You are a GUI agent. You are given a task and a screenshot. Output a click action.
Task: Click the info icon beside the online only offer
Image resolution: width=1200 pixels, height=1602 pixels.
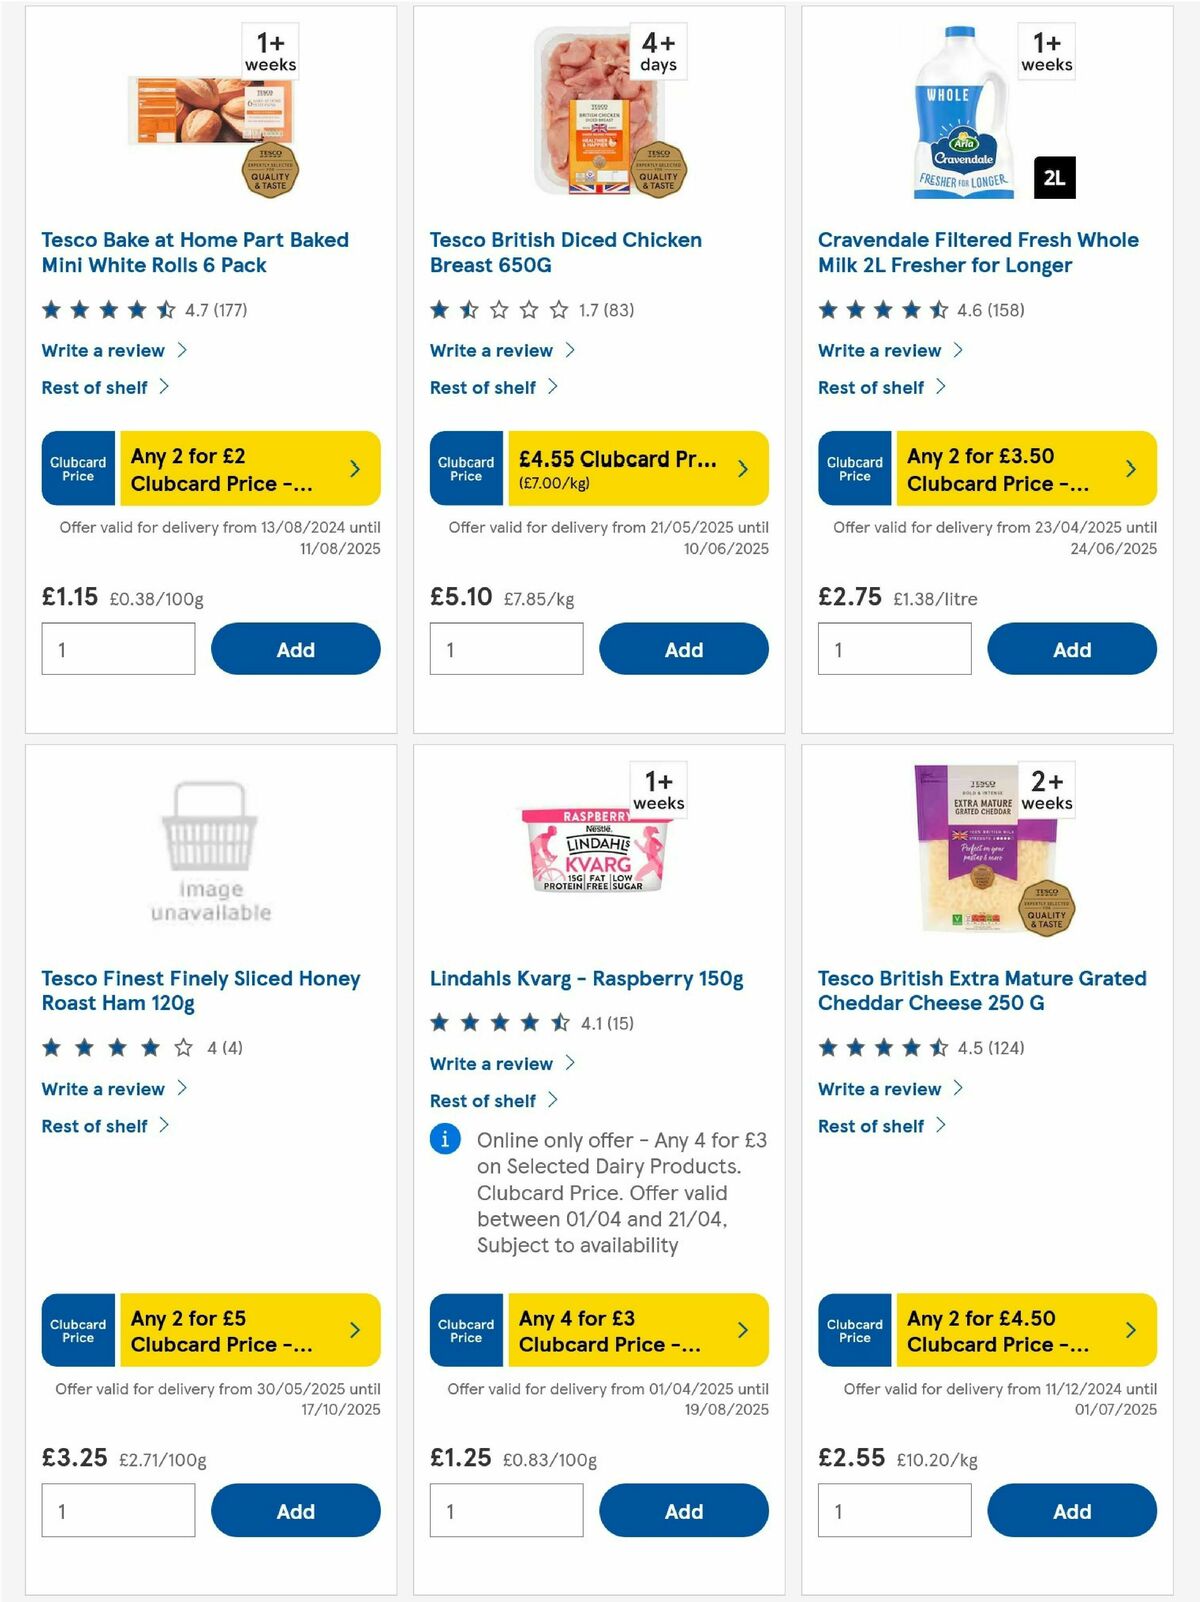tap(444, 1139)
